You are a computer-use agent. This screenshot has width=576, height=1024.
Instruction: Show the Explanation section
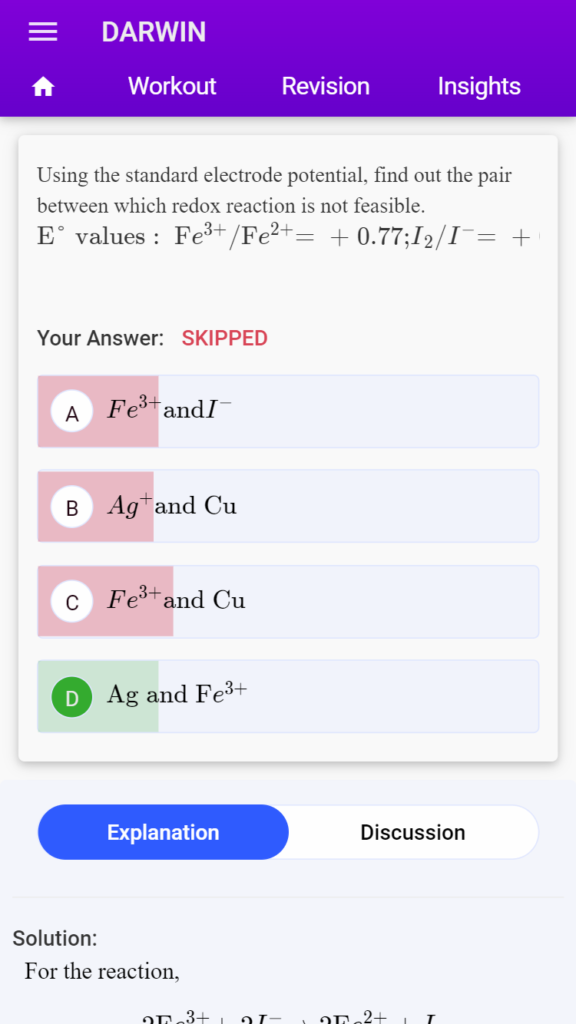tap(163, 832)
